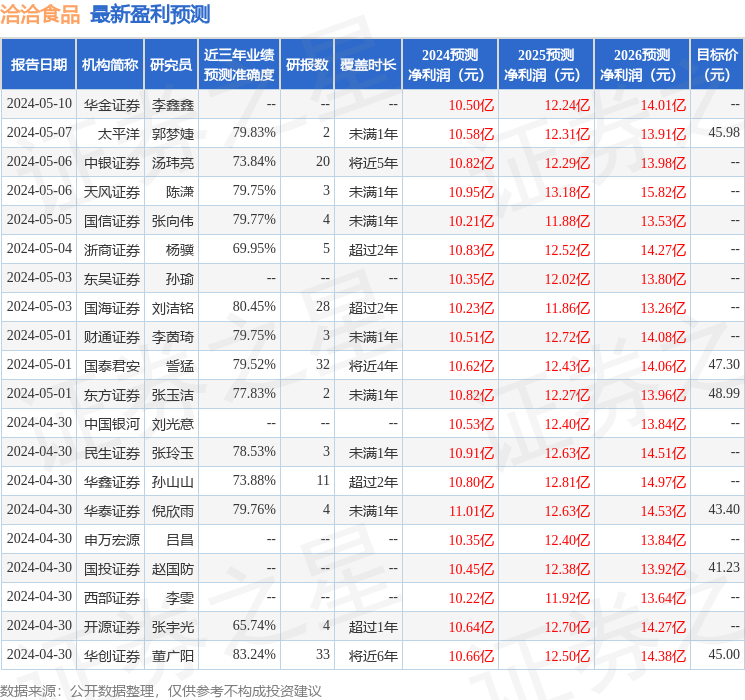Click researcher name 董广阳
This screenshot has height=700, width=745.
(172, 656)
